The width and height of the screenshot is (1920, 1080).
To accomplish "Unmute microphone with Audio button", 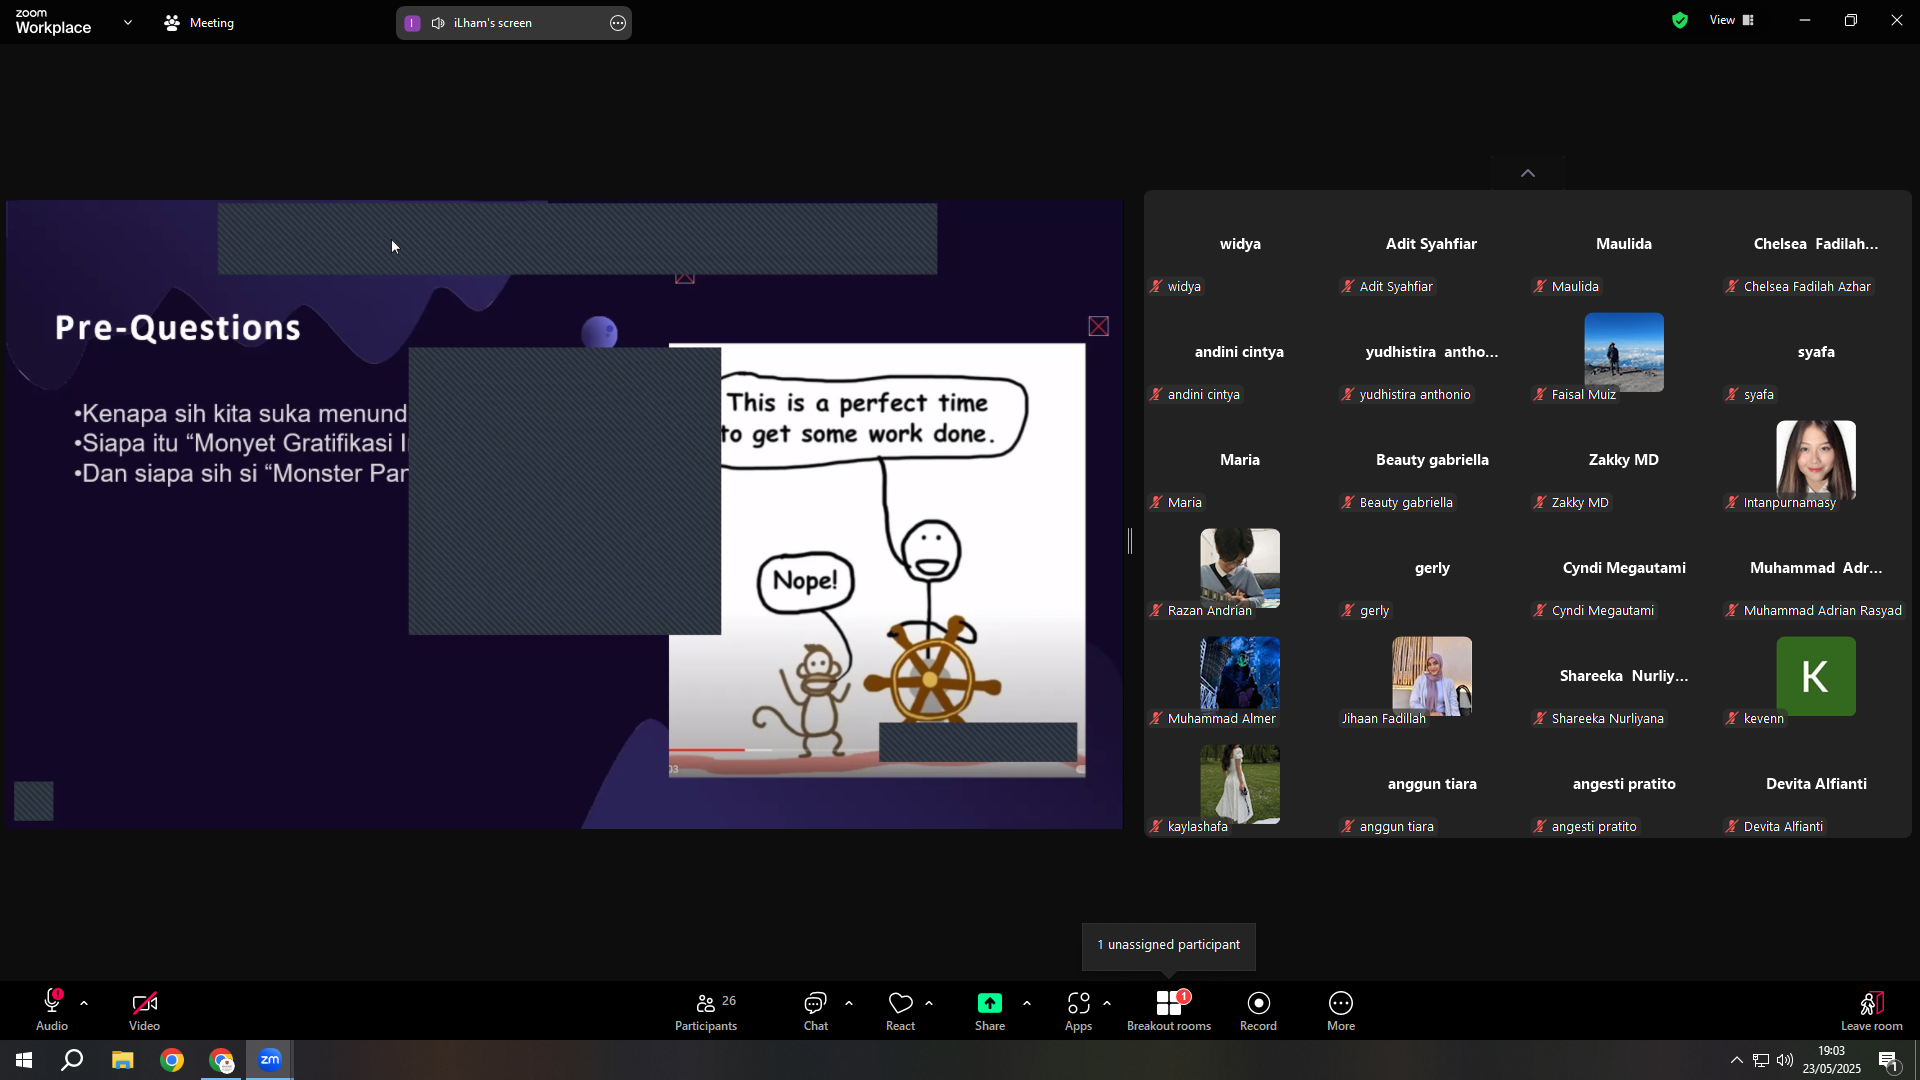I will tap(52, 1010).
